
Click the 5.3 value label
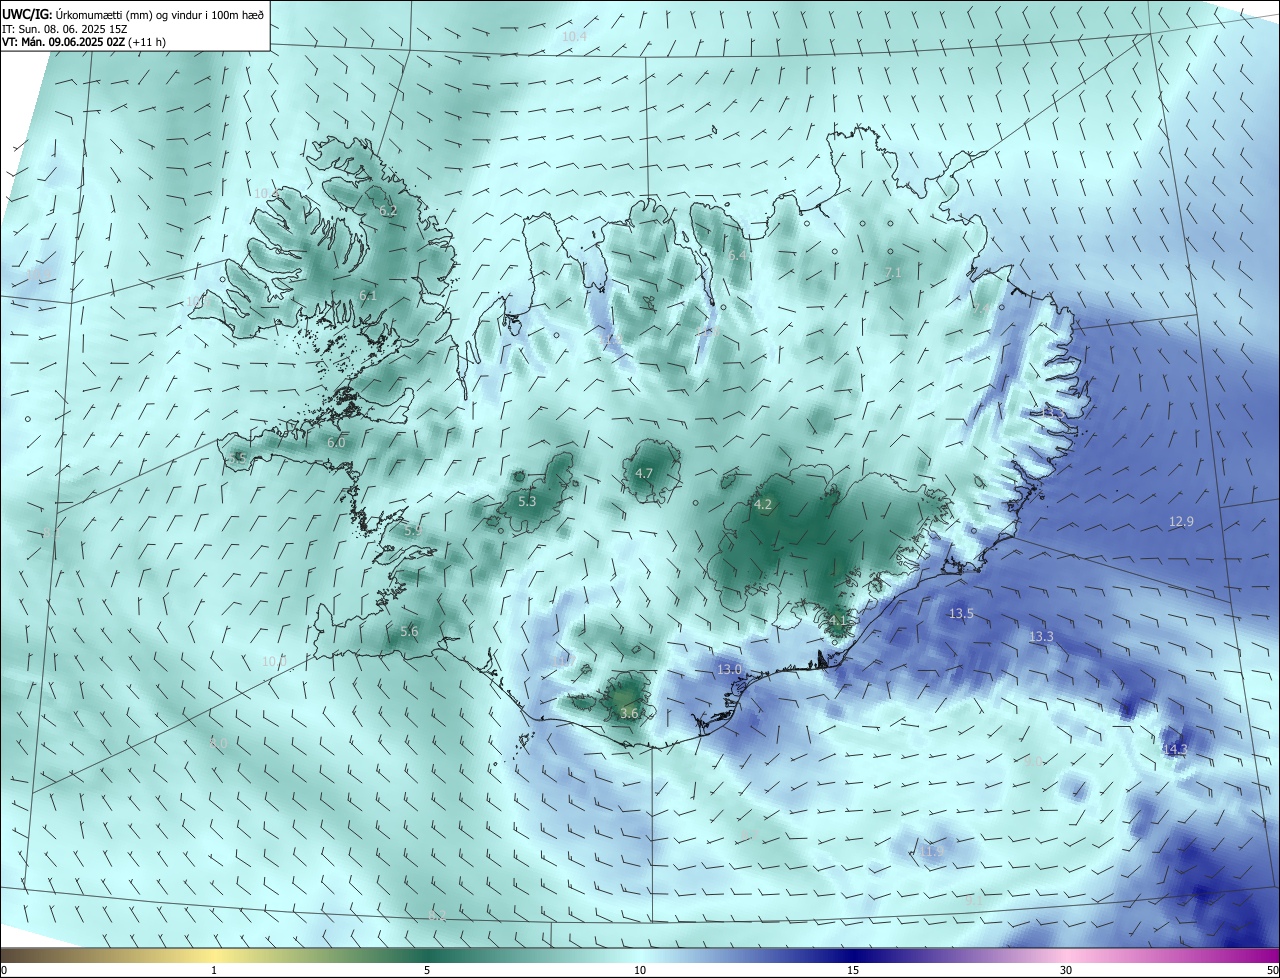[527, 501]
